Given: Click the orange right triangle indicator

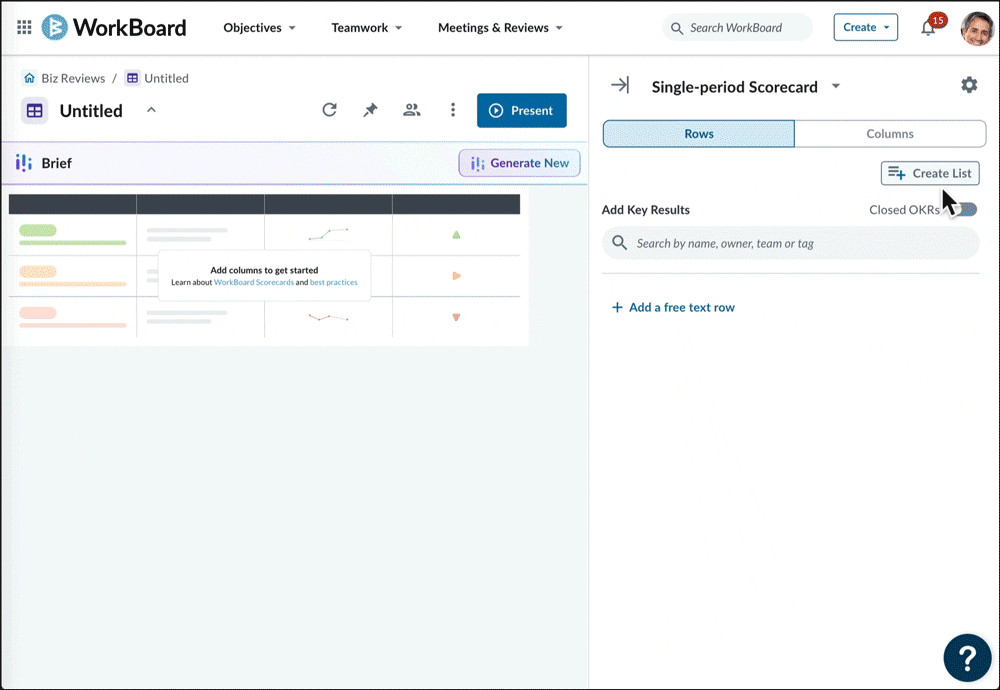Looking at the screenshot, I should click(456, 275).
